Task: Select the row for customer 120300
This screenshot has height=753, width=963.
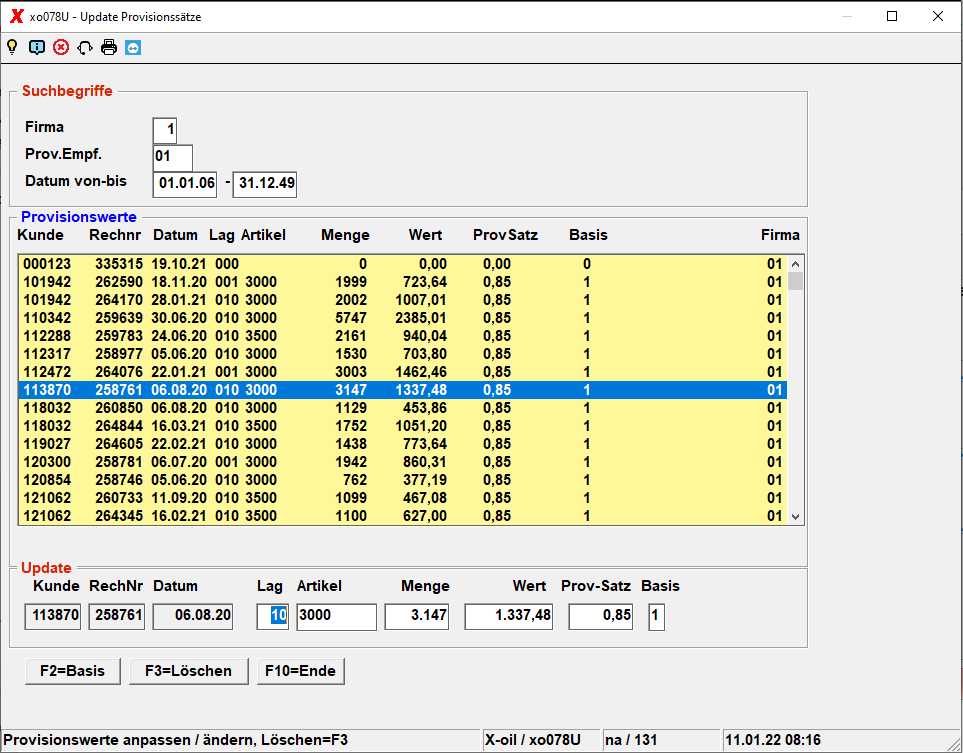Action: click(x=403, y=462)
